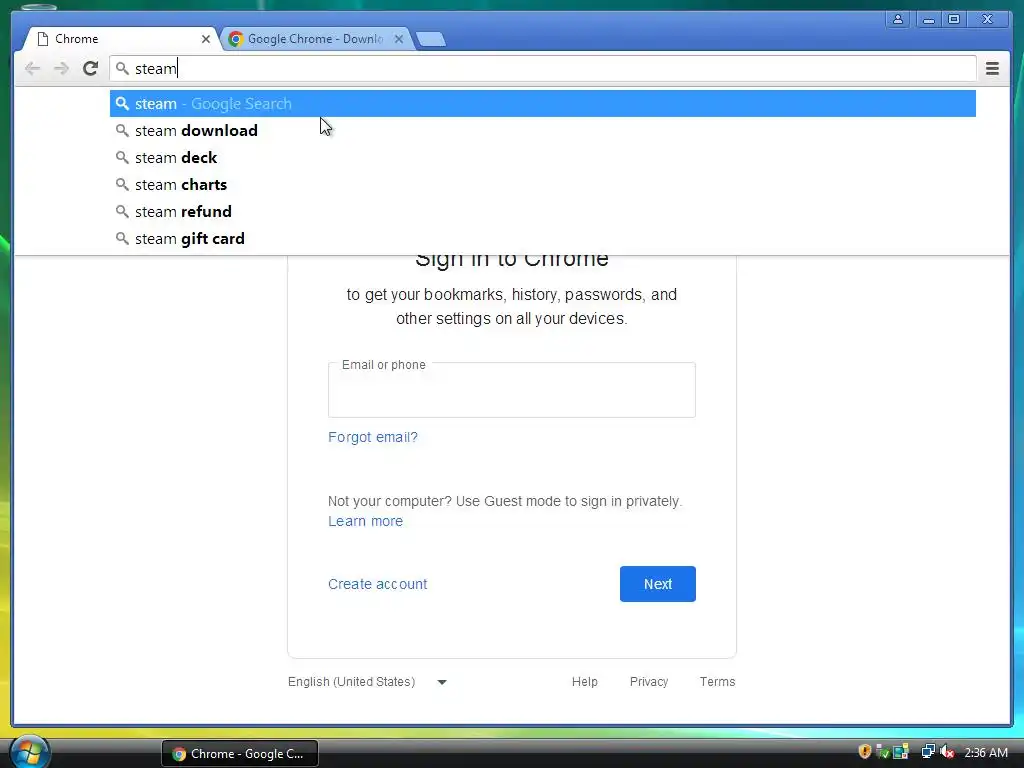Open the Terms link in footer
Screen dimensions: 1024x768
tap(717, 682)
